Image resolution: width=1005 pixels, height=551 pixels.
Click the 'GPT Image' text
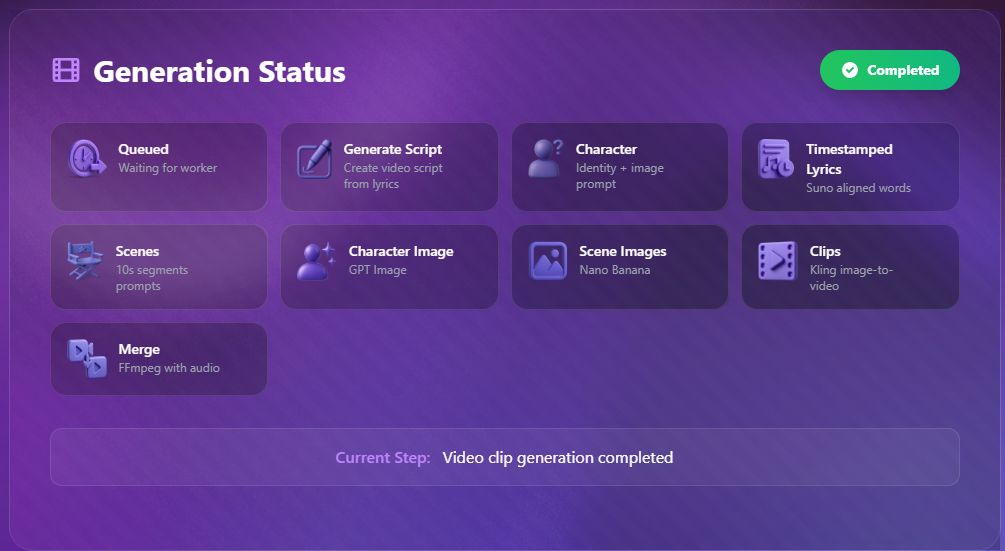coord(378,270)
